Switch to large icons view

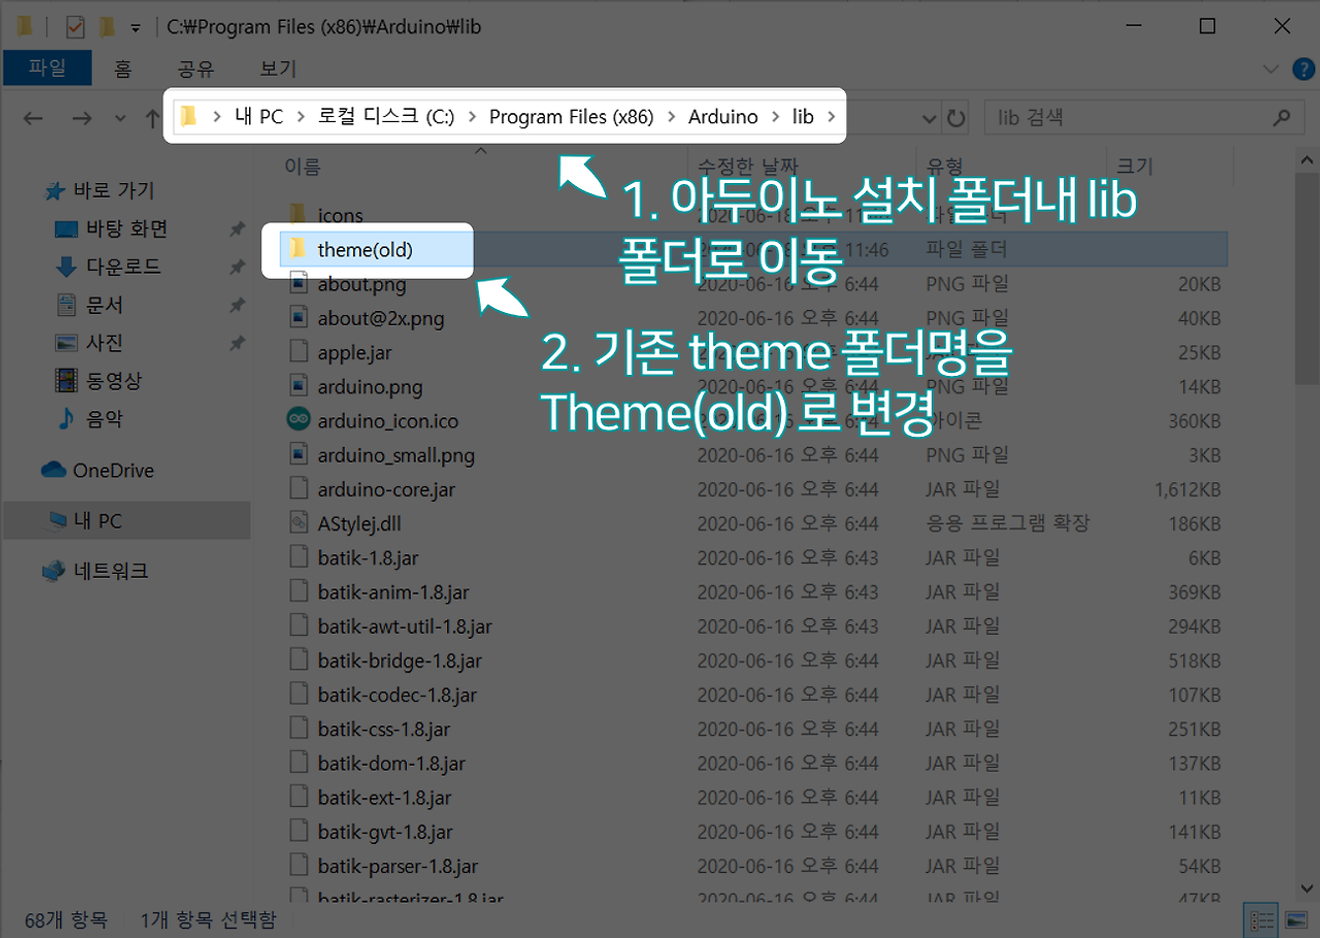(1296, 919)
